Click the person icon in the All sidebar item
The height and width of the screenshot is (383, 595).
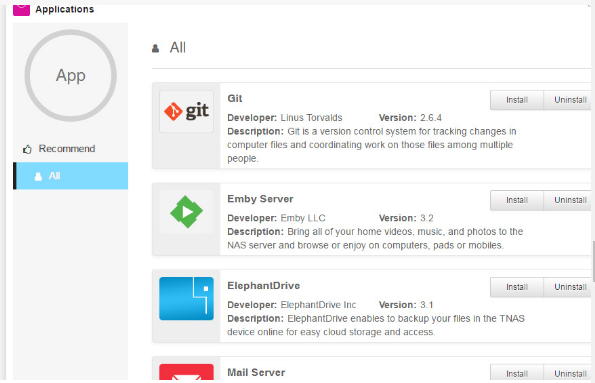(38, 177)
